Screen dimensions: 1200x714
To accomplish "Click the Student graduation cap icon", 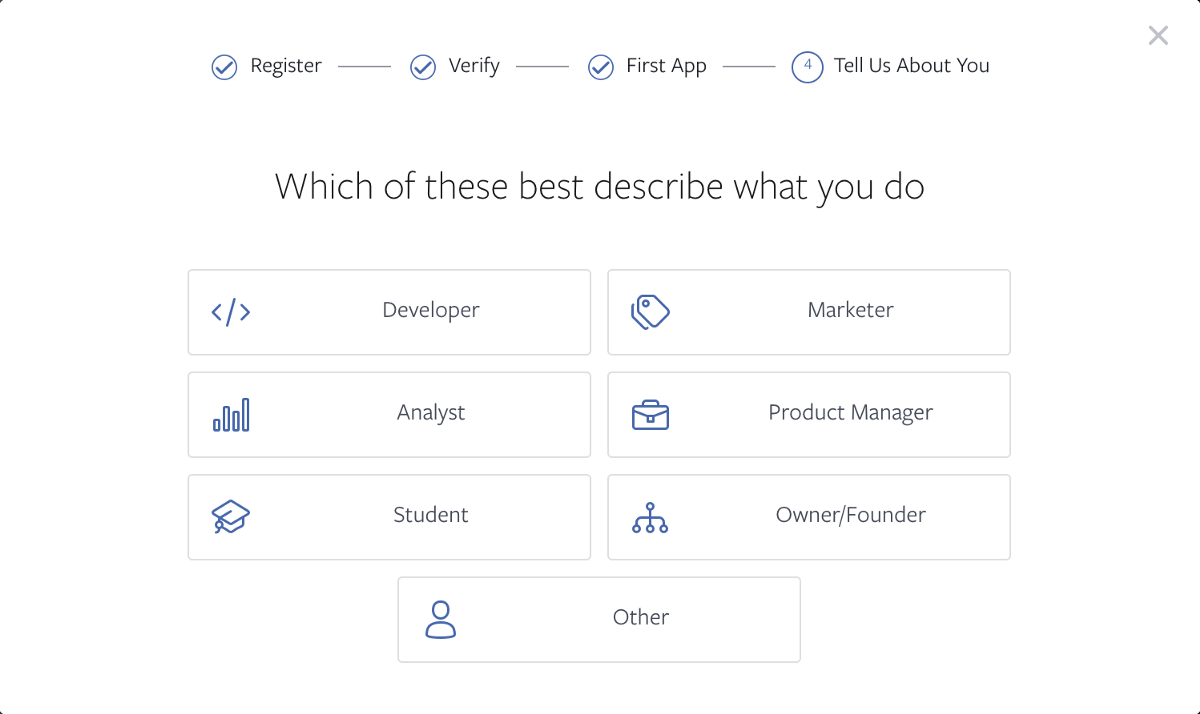I will 231,517.
